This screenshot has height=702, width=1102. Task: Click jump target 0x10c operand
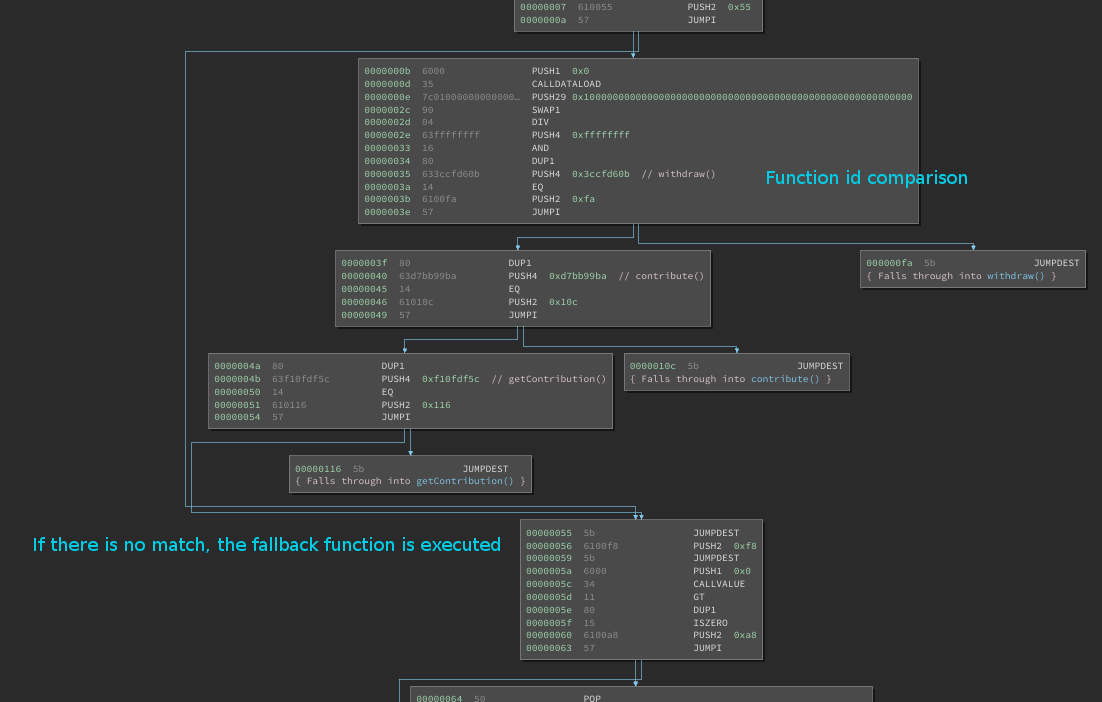click(x=563, y=302)
